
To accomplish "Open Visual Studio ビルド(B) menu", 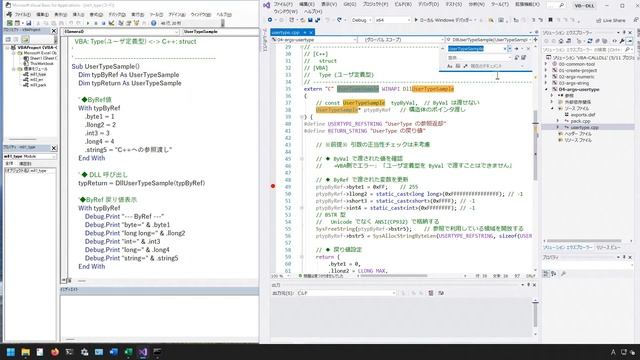I will coord(402,4).
